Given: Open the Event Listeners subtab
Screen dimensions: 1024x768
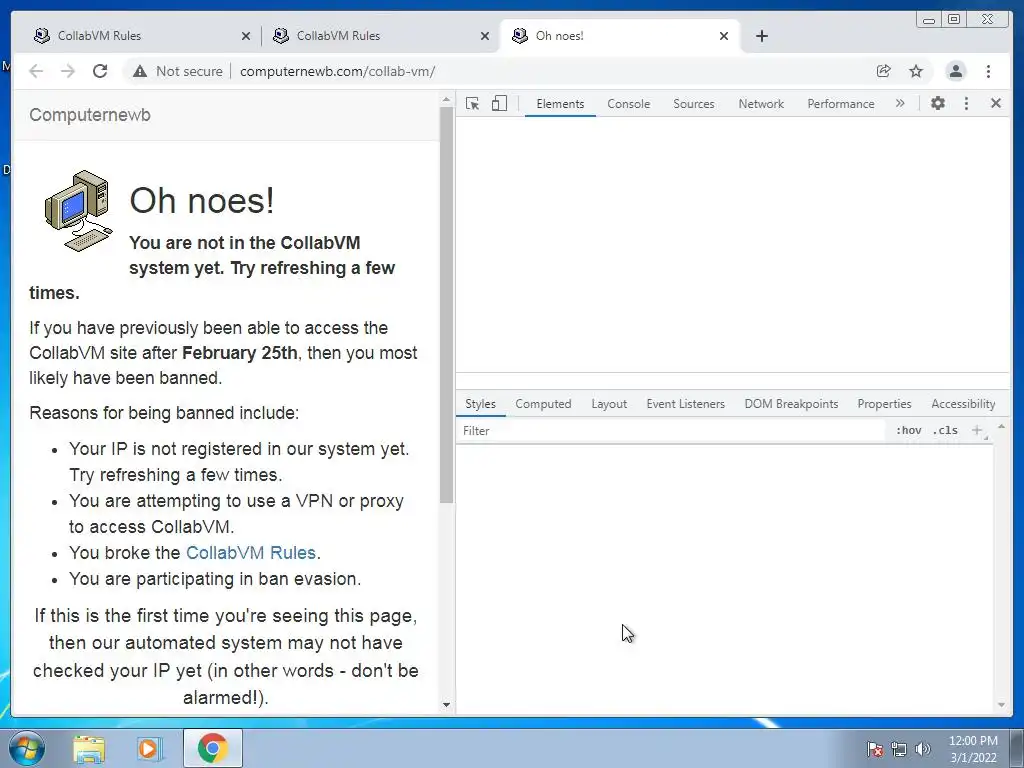Looking at the screenshot, I should (x=685, y=404).
